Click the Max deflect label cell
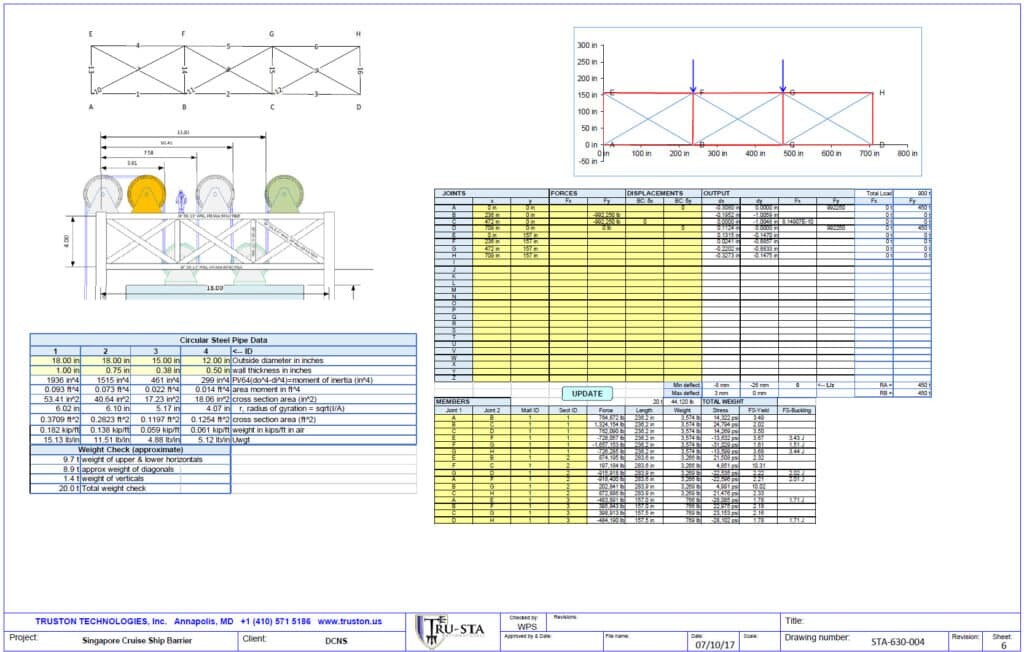Image resolution: width=1024 pixels, height=652 pixels. 682,393
